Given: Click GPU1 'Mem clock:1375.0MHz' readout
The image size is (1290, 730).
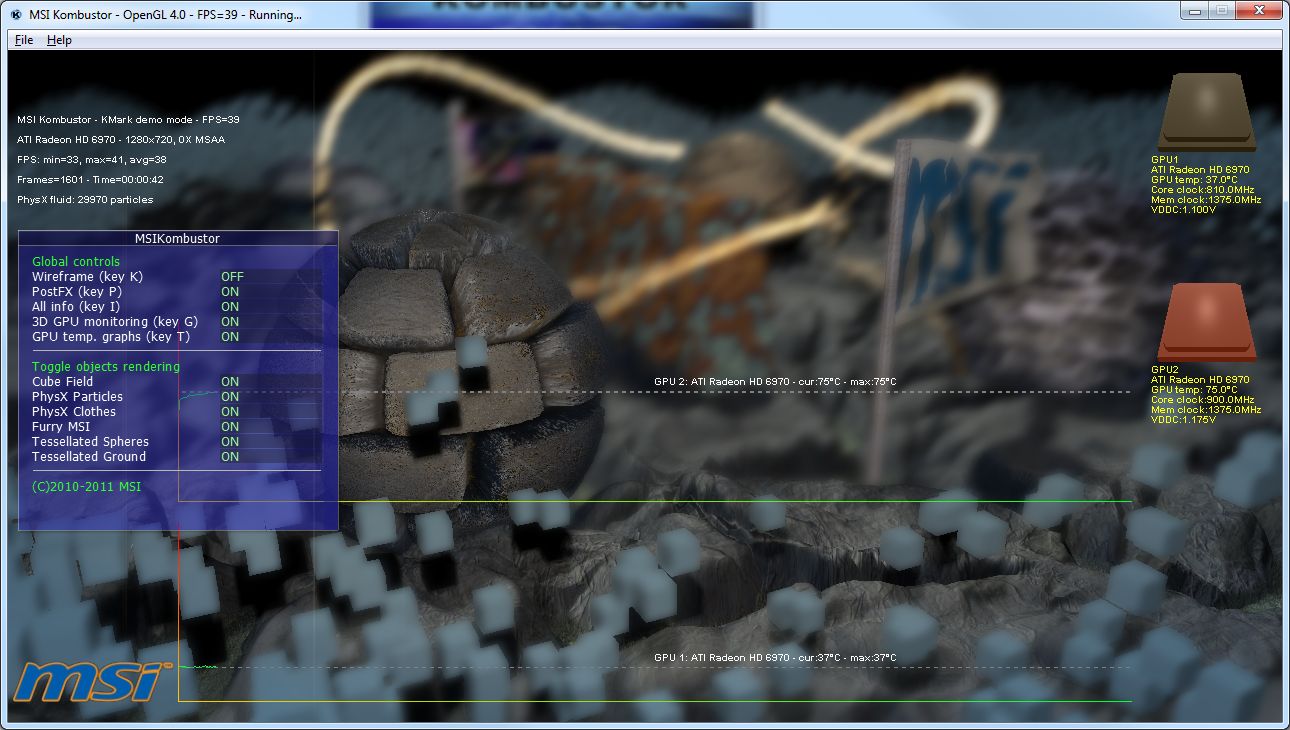Looking at the screenshot, I should (1206, 200).
